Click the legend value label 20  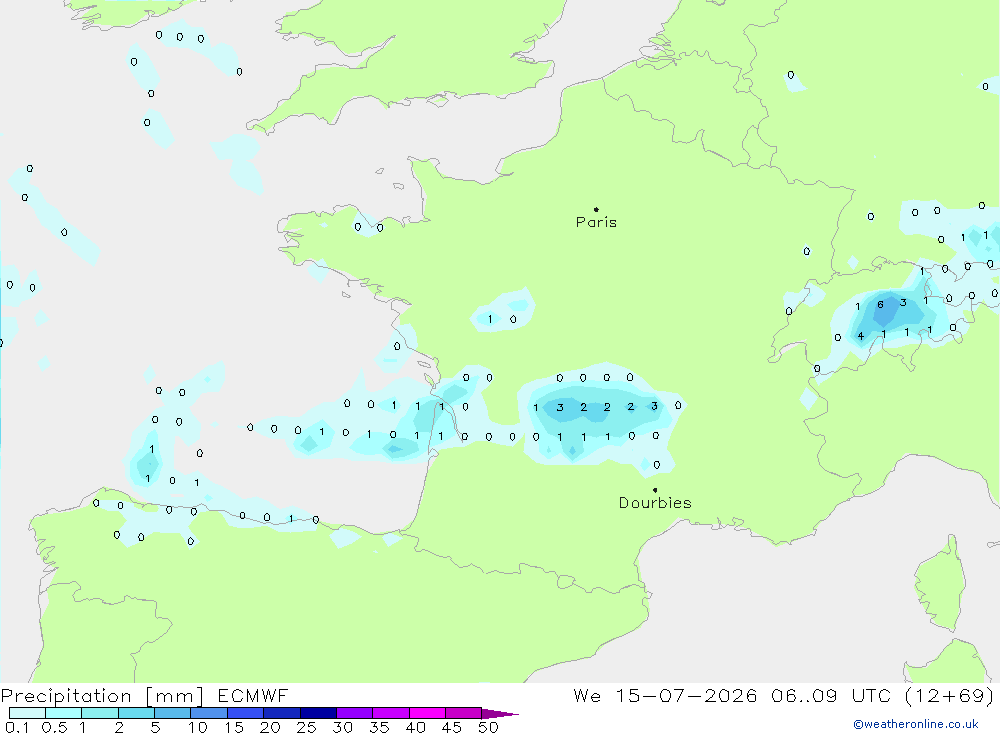(x=270, y=727)
